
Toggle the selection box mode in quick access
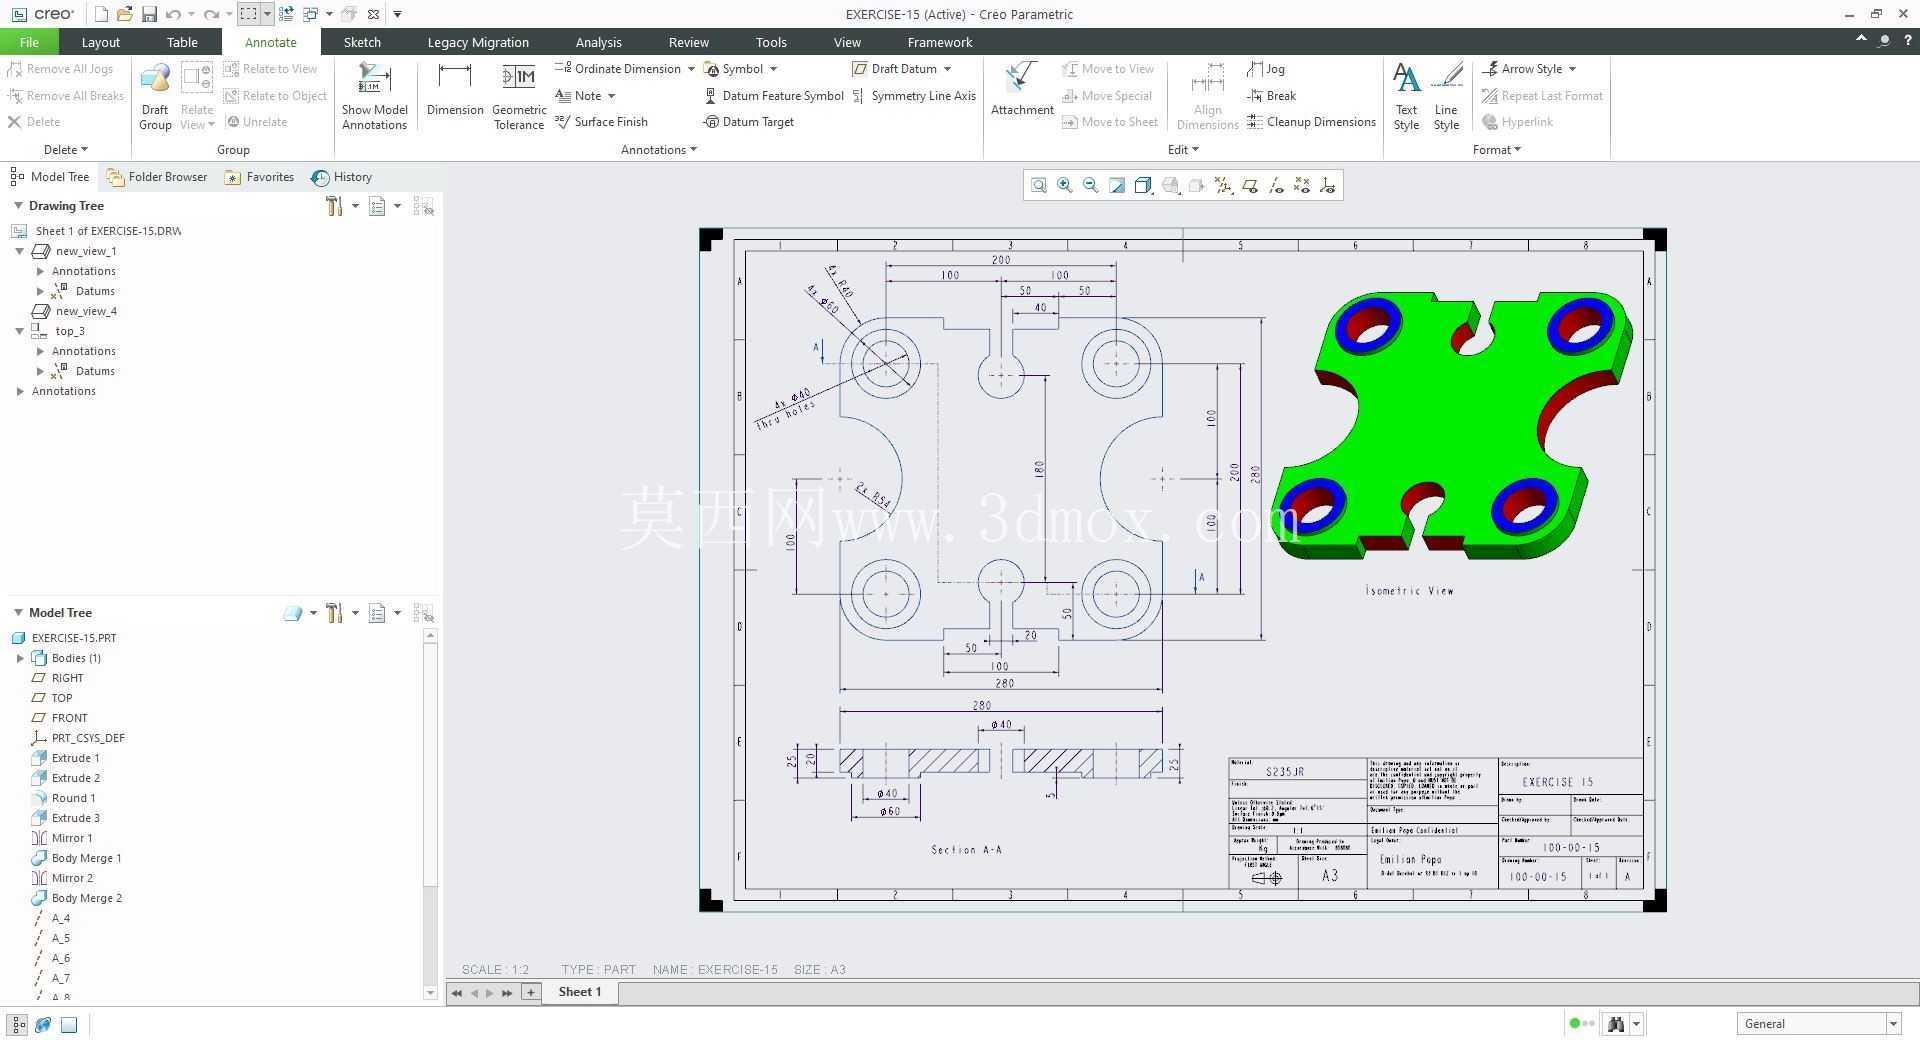(x=248, y=14)
